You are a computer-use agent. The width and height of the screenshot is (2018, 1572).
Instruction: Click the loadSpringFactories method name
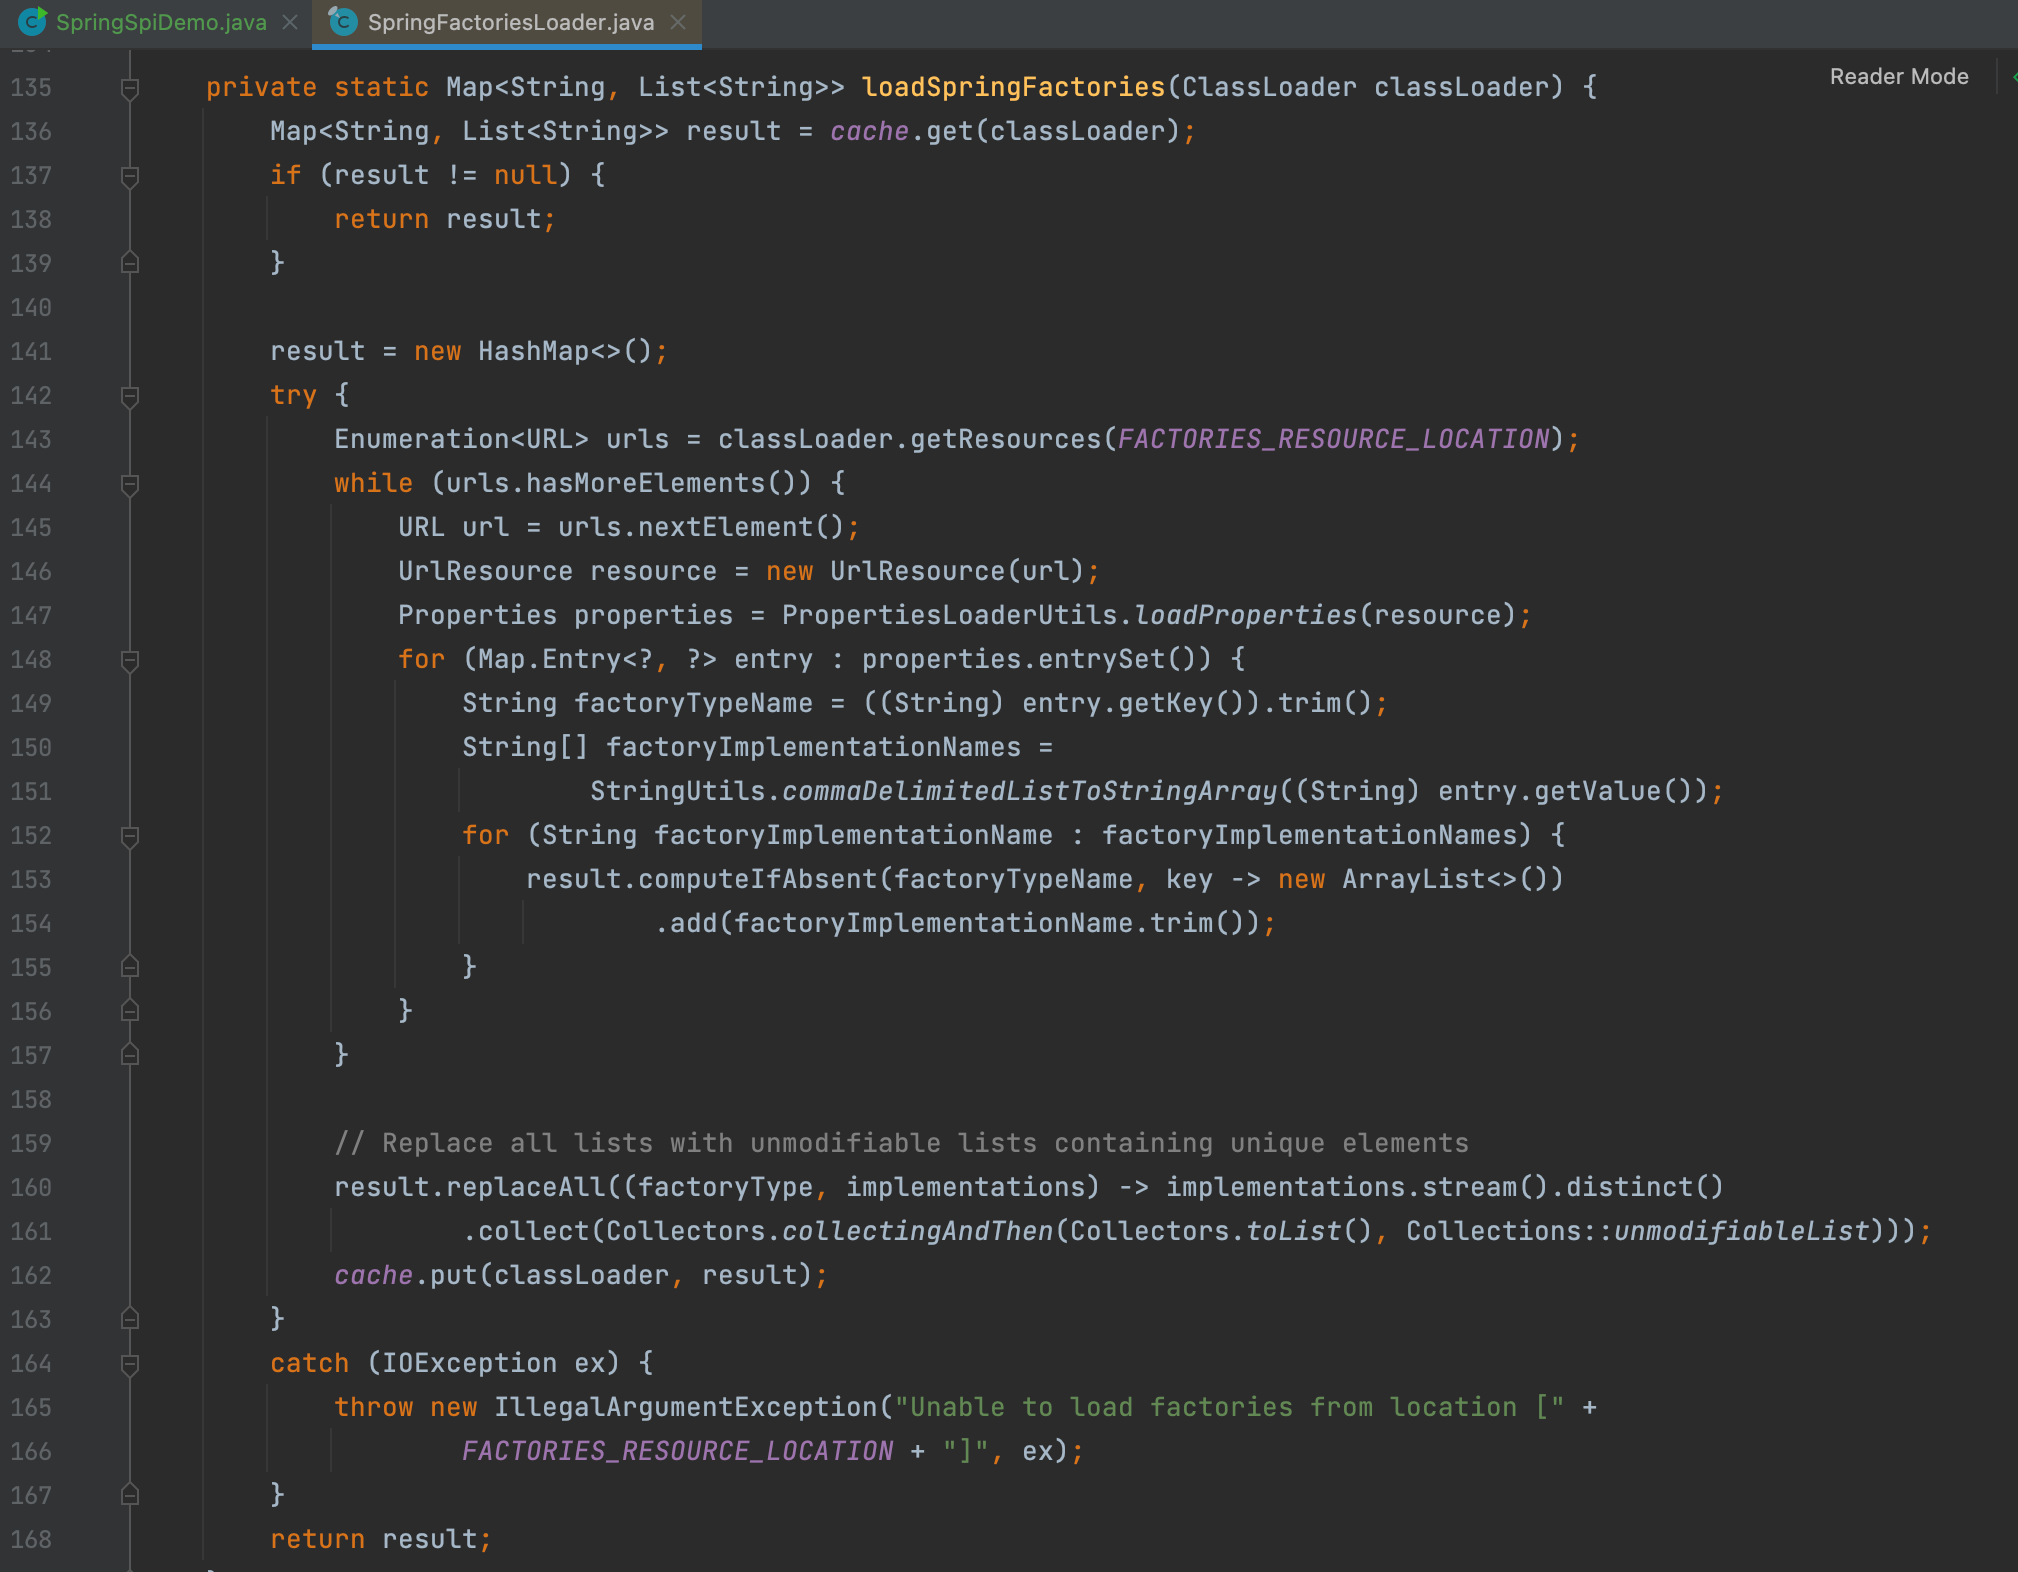1012,87
